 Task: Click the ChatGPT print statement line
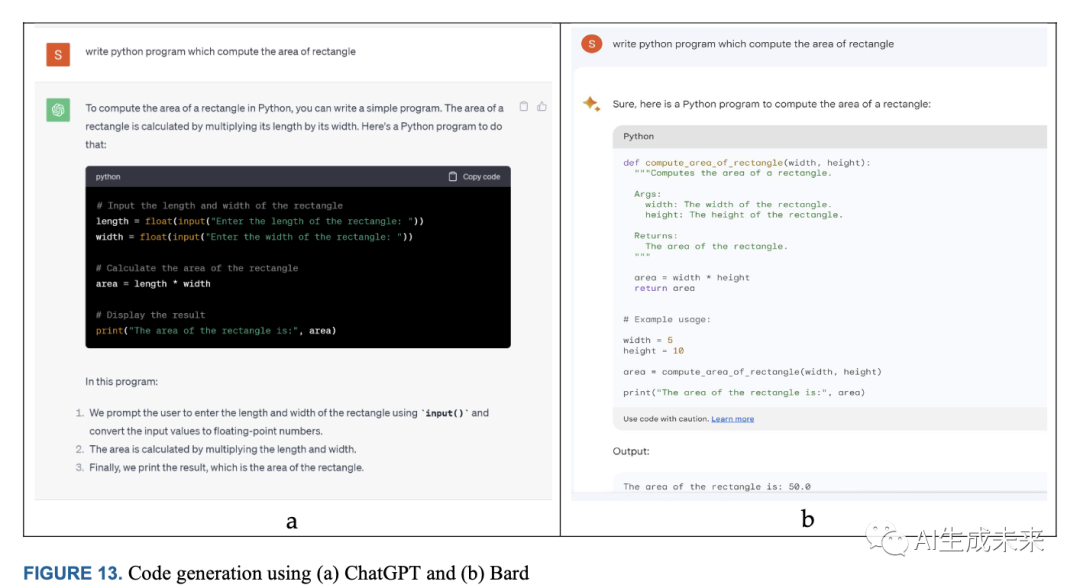click(216, 330)
